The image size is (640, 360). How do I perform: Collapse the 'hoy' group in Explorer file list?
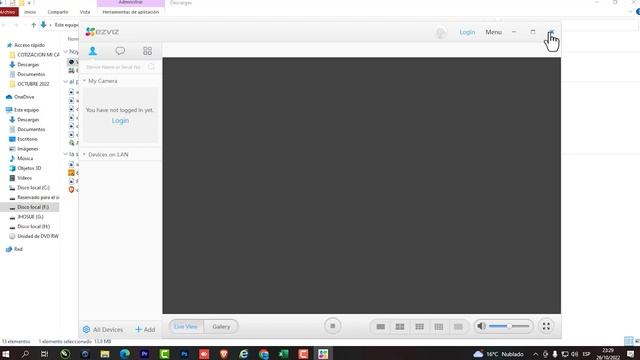click(x=66, y=52)
